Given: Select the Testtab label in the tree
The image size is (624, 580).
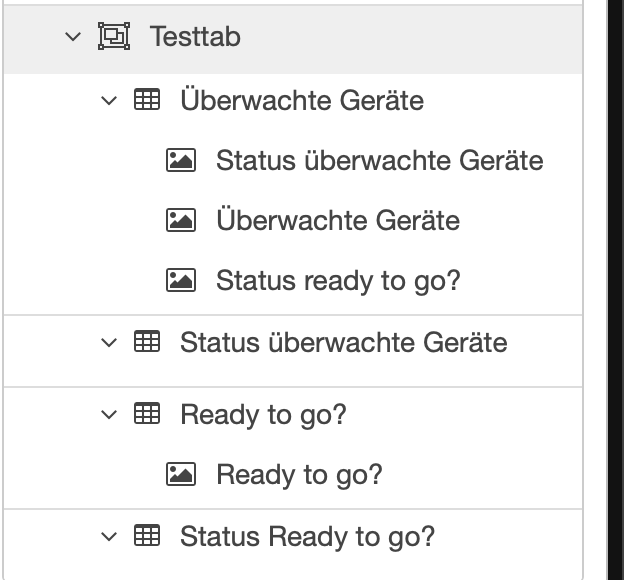Looking at the screenshot, I should click(x=195, y=37).
